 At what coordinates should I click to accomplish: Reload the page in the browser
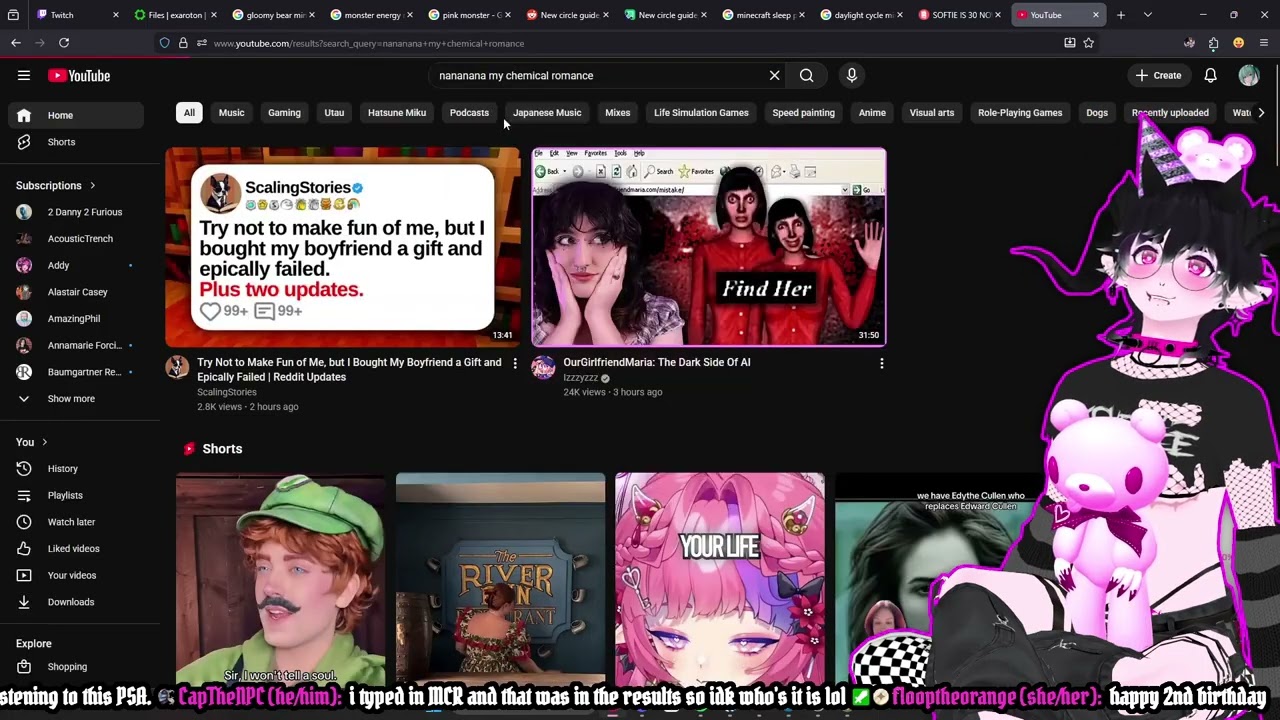pos(64,43)
